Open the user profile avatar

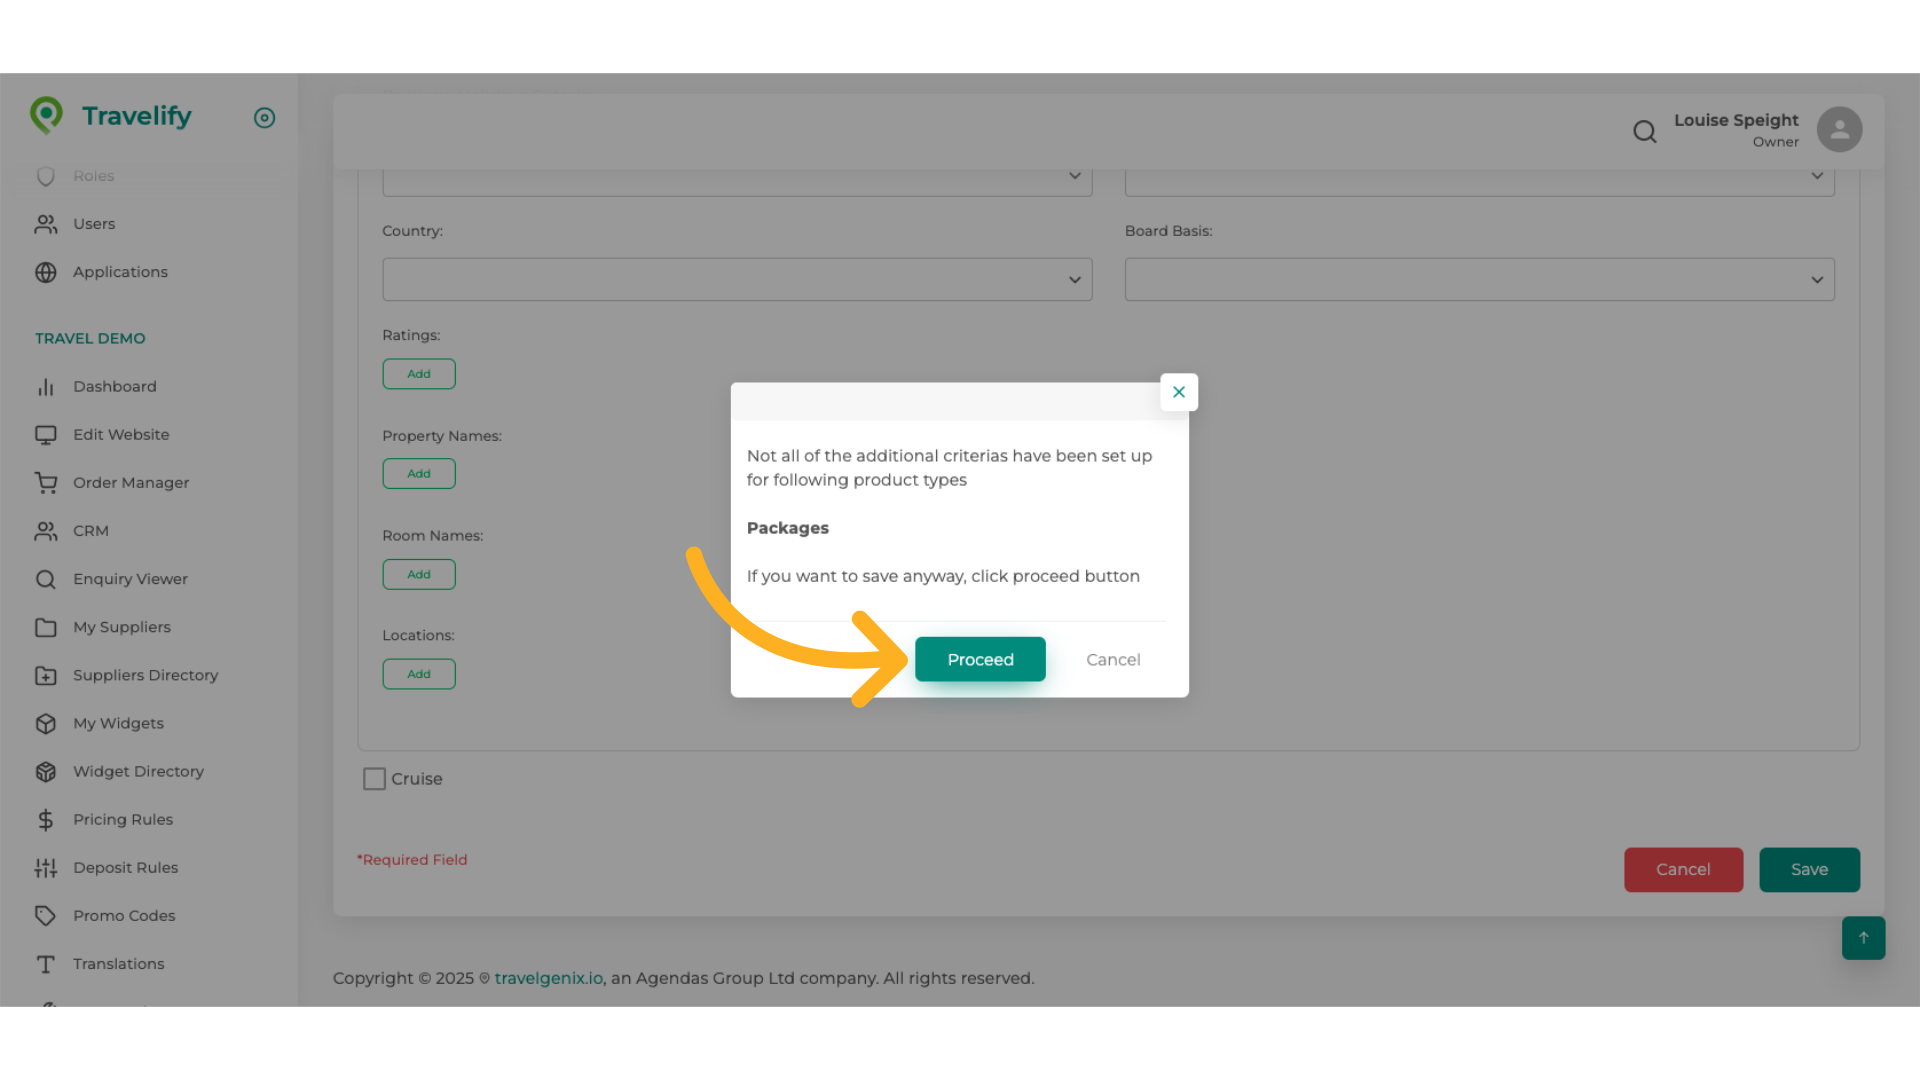click(x=1839, y=129)
